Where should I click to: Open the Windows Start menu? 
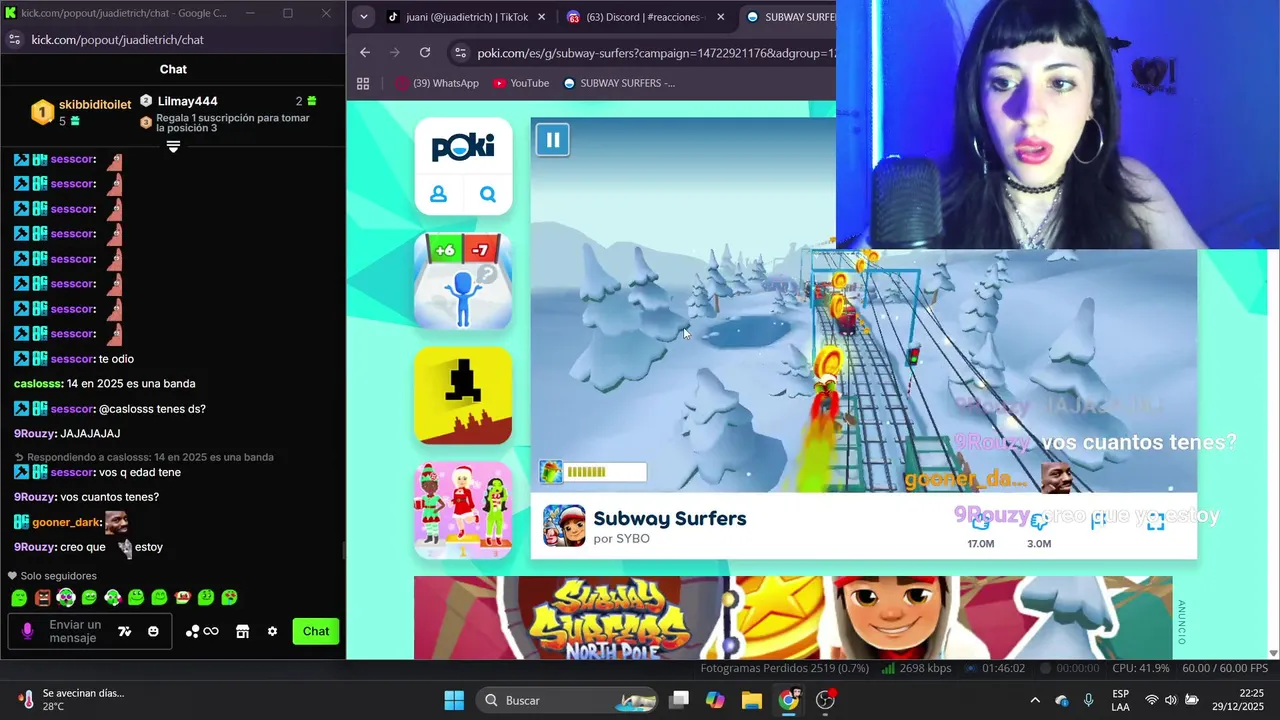tap(454, 700)
